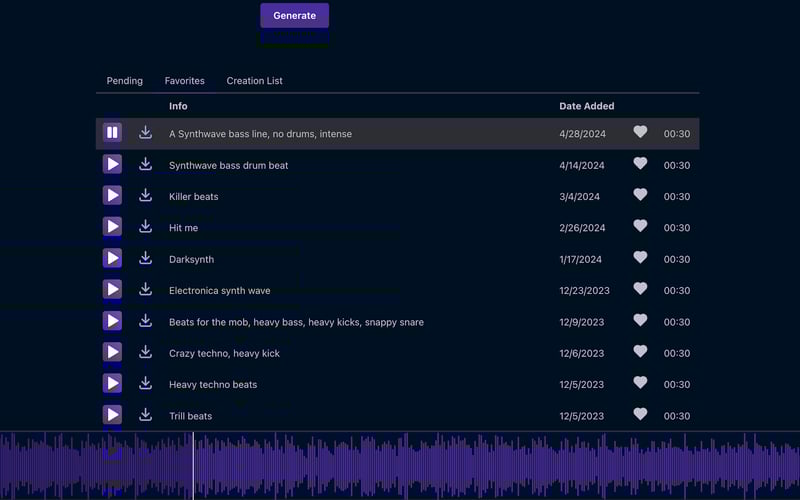Download the Beats for the mob track
Image resolution: width=800 pixels, height=500 pixels.
145,321
